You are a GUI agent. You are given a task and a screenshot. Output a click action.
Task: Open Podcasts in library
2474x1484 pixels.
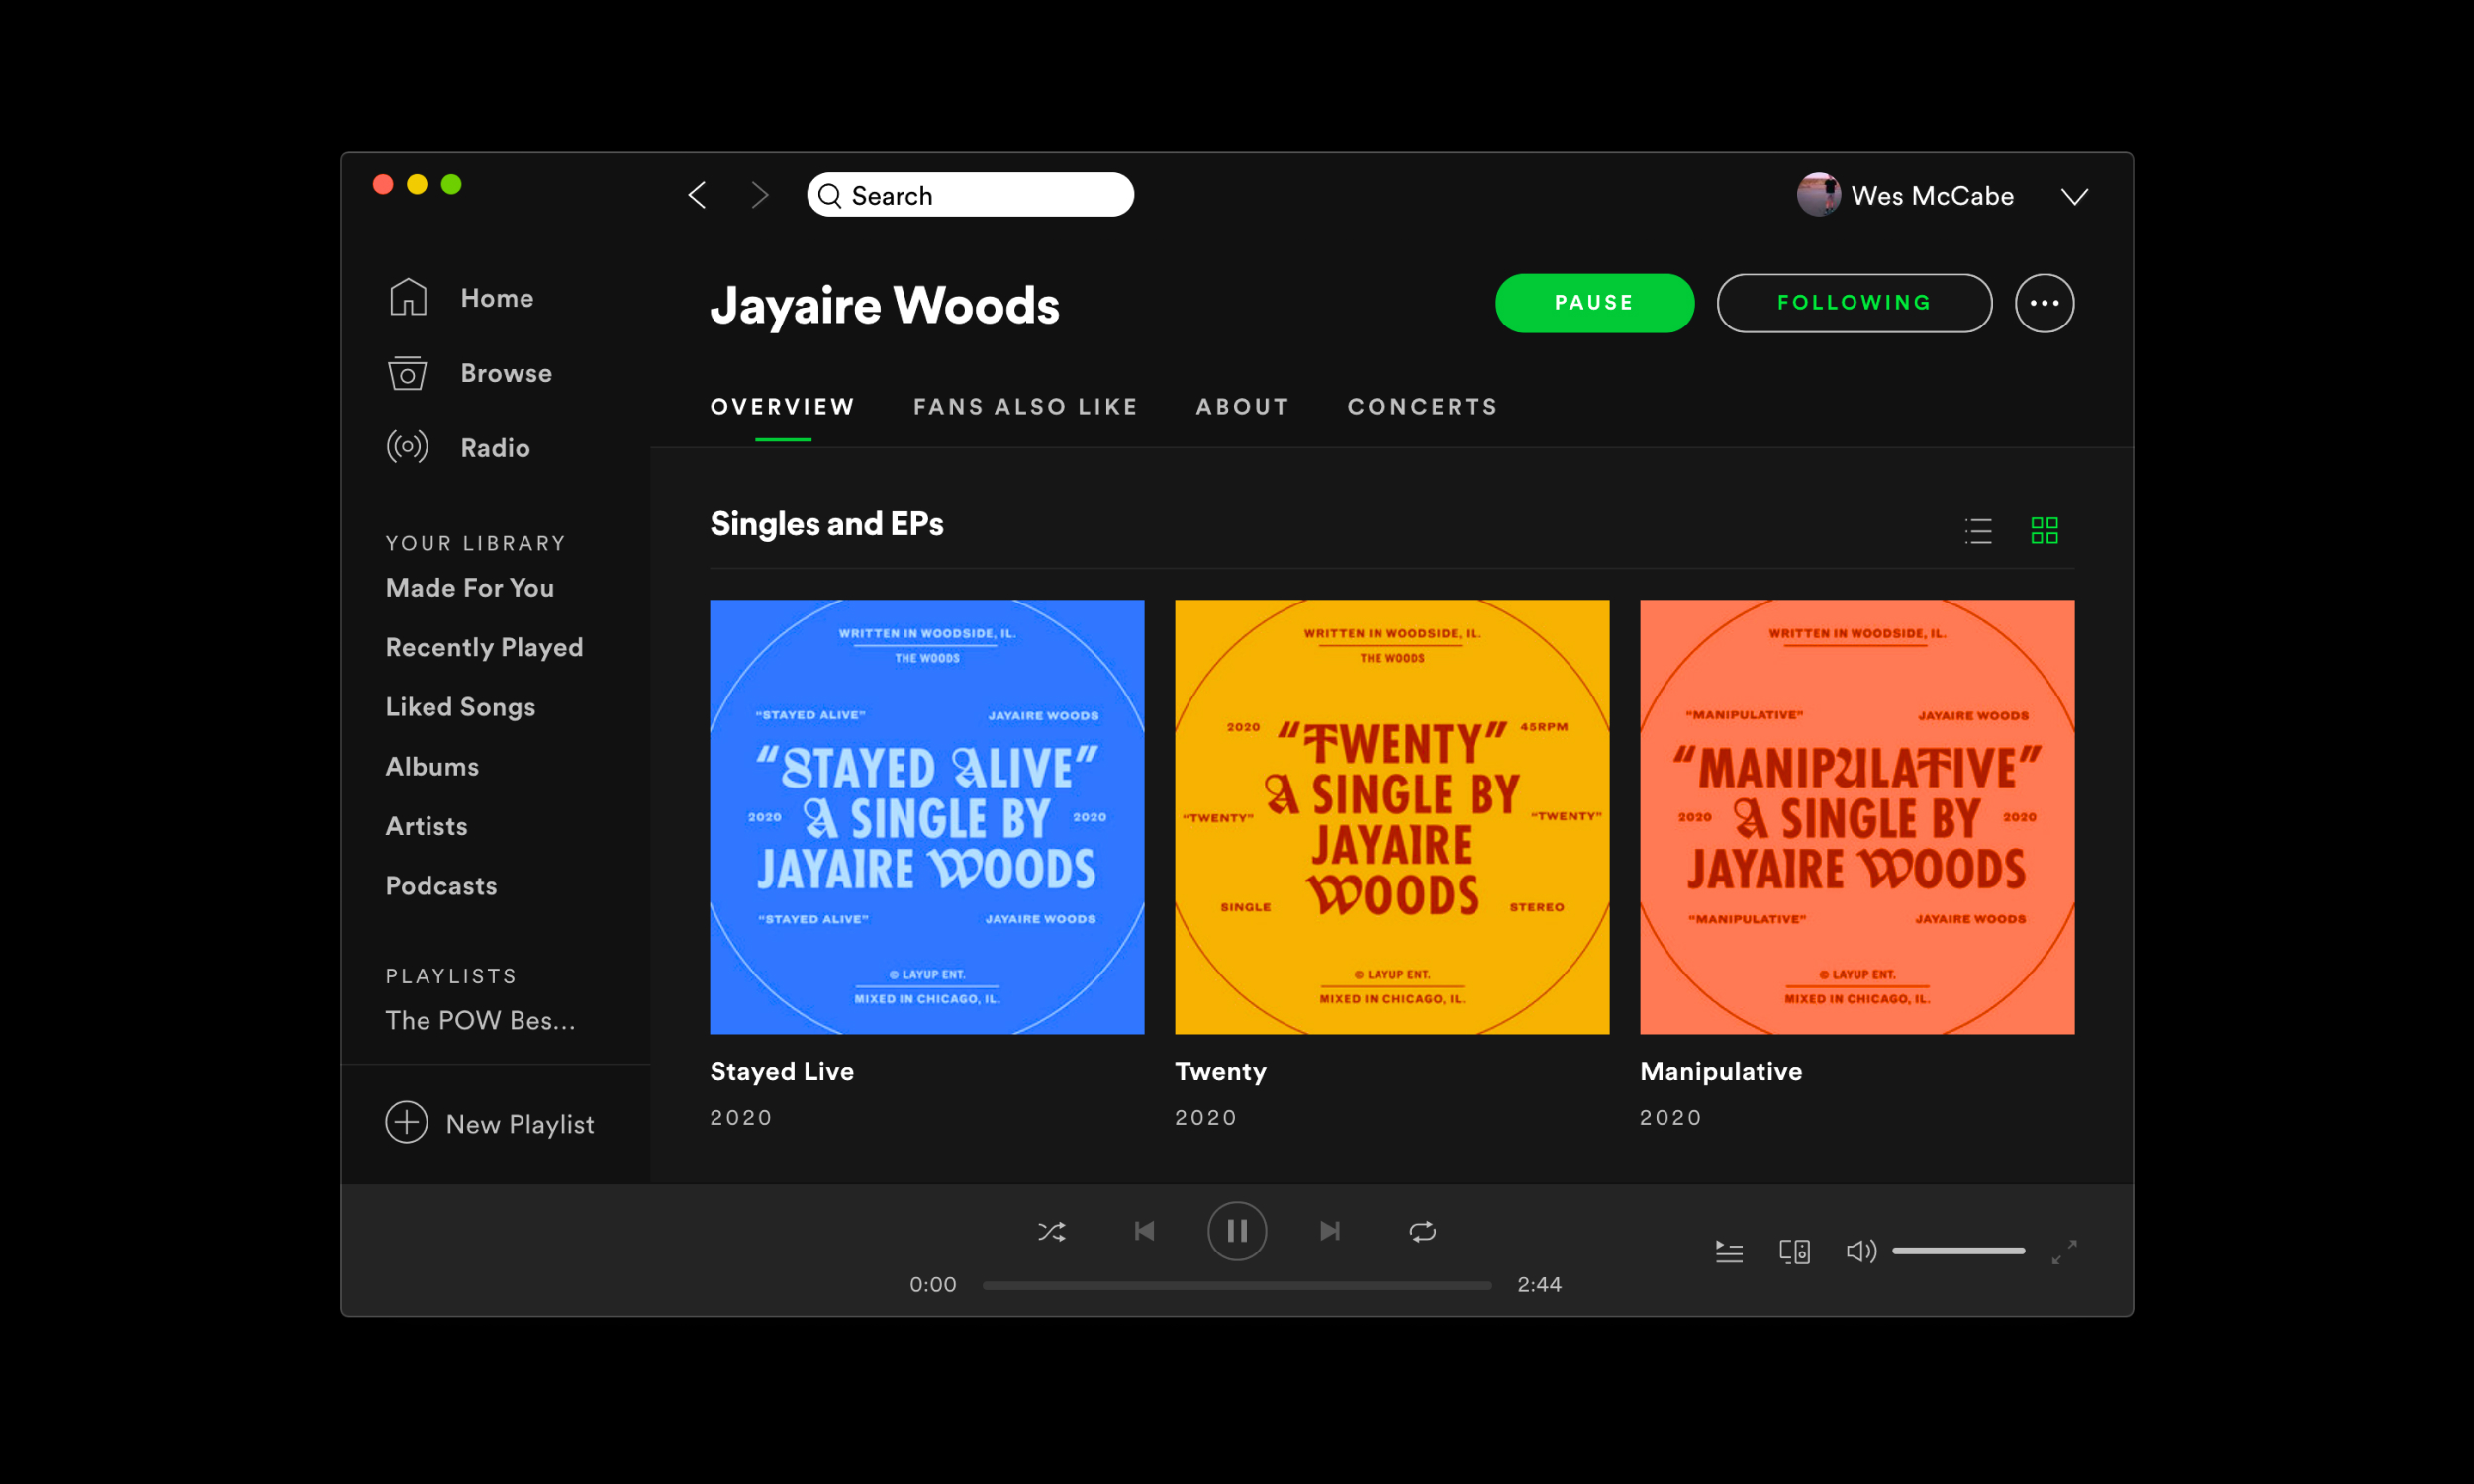click(441, 886)
